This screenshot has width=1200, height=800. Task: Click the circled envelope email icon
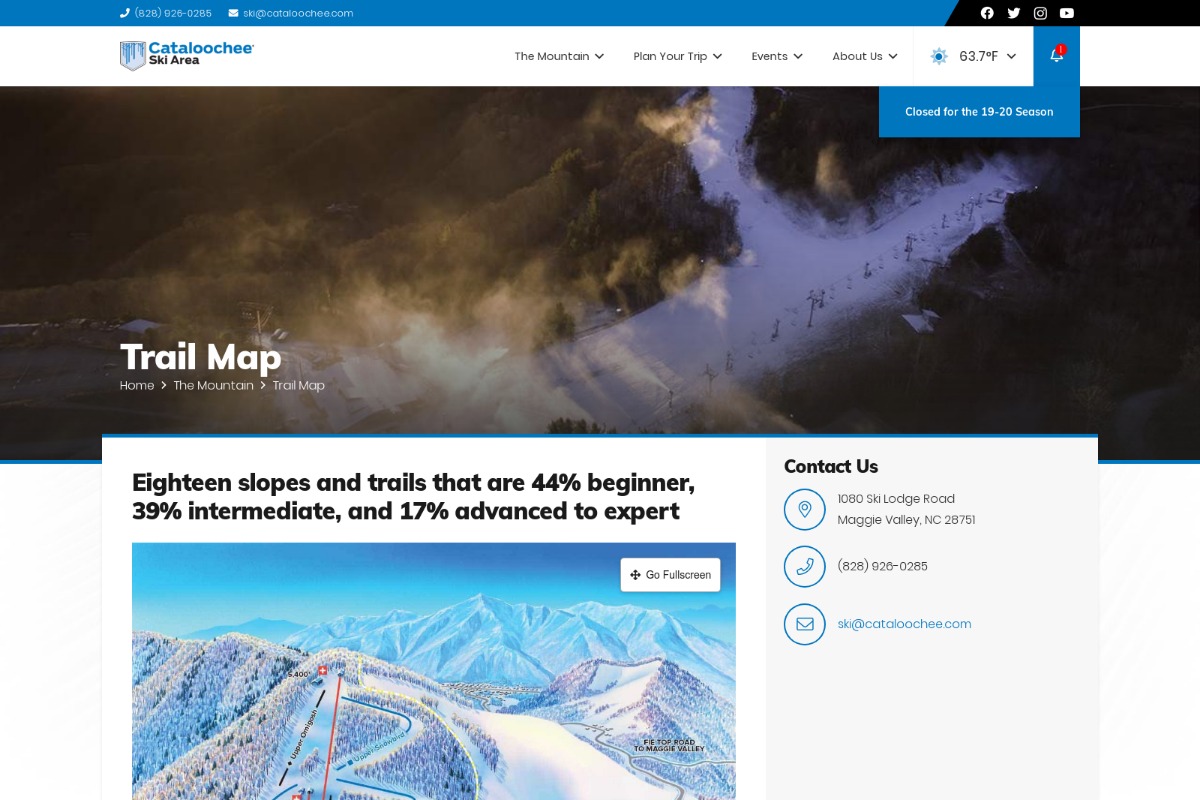(805, 624)
